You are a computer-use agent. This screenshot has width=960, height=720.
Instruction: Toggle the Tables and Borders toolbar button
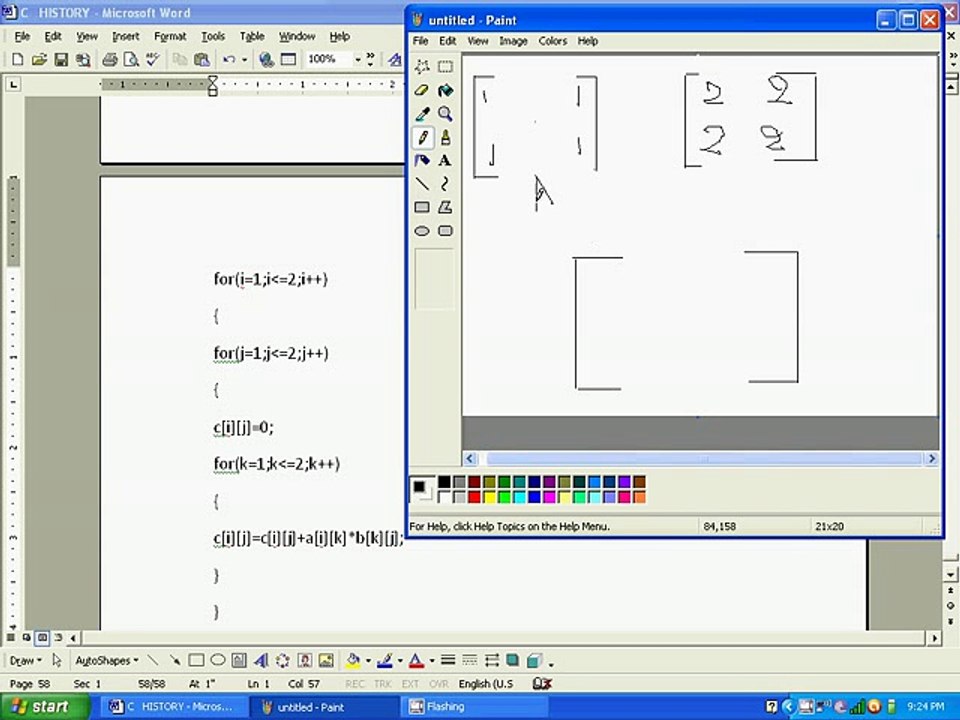(288, 59)
